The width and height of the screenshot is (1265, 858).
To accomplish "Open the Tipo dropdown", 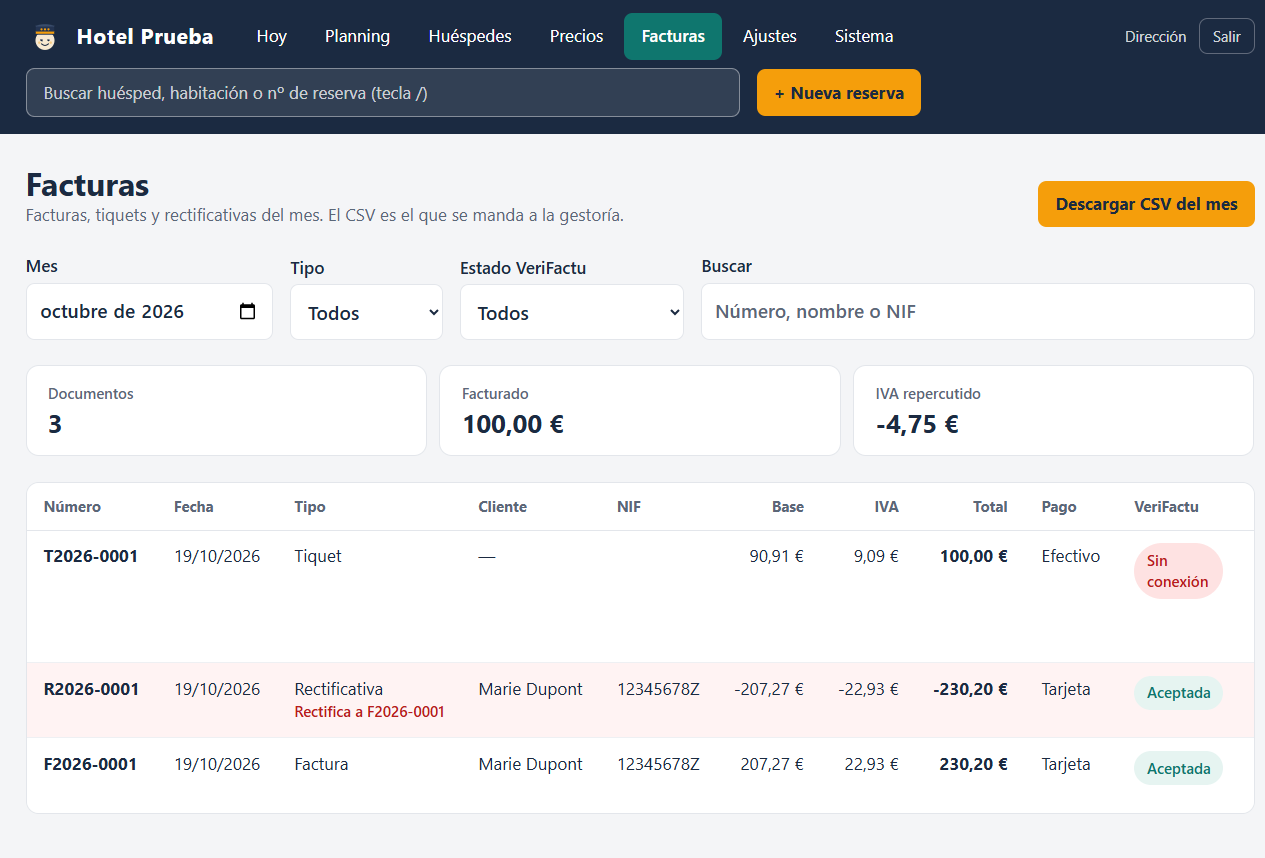I will 366,312.
